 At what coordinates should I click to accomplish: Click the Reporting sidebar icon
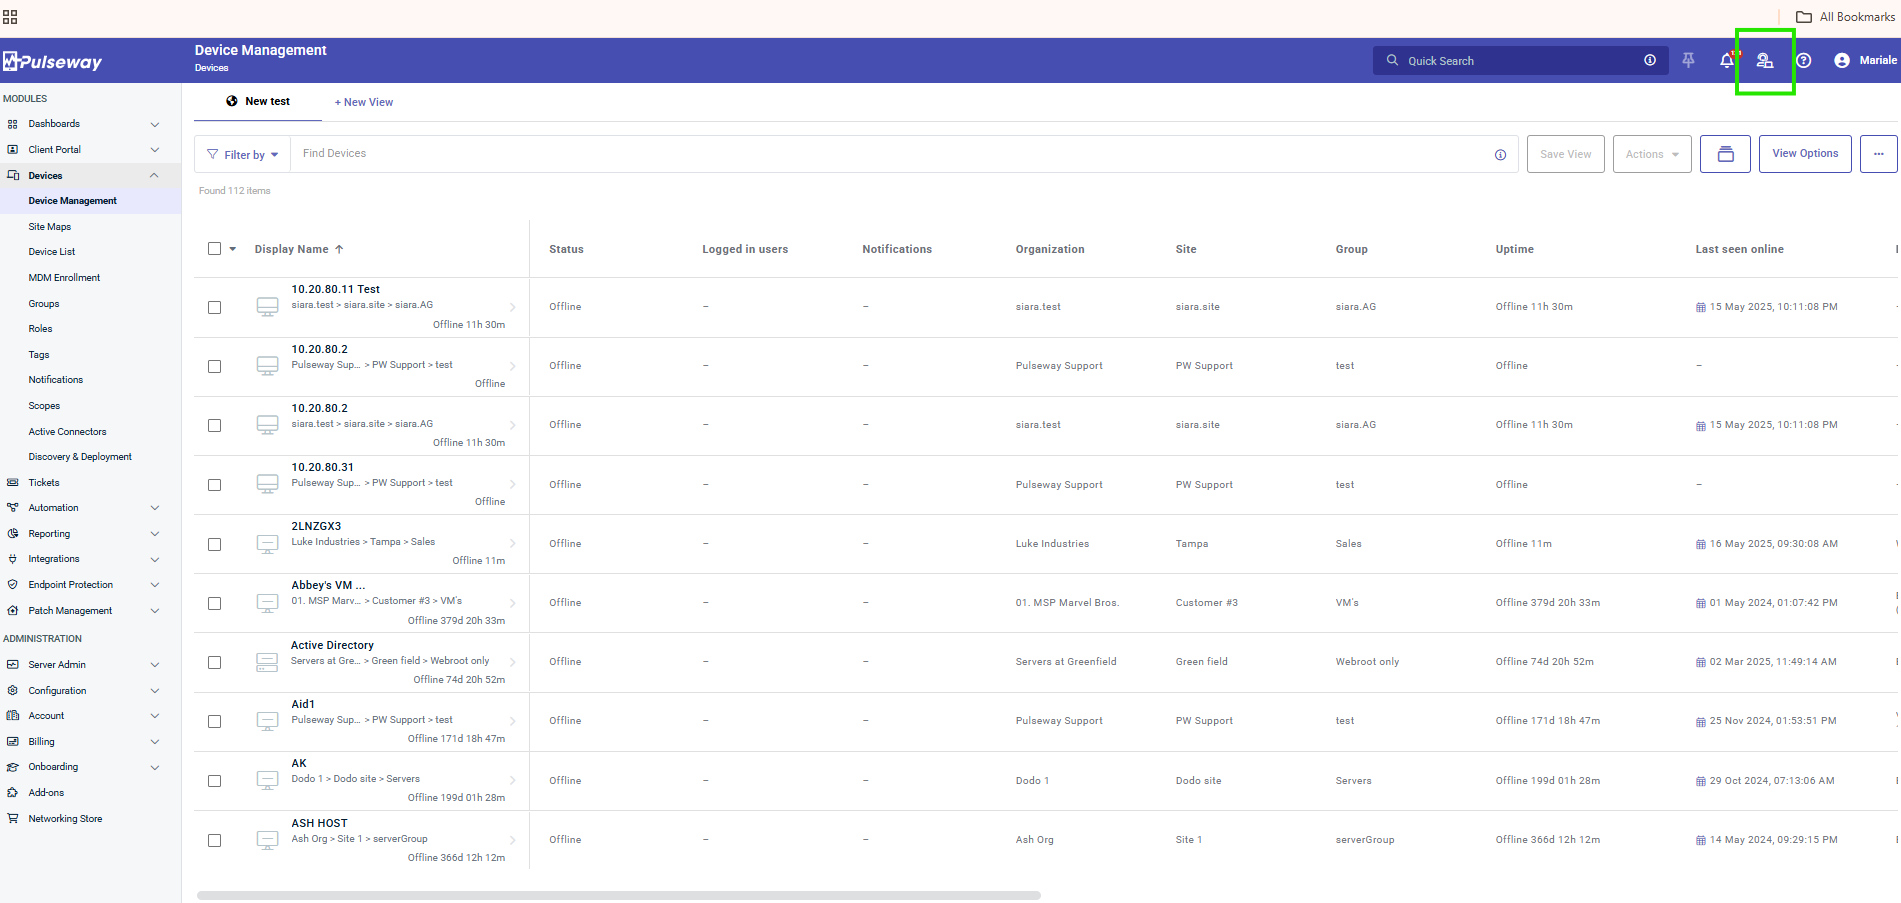point(13,534)
